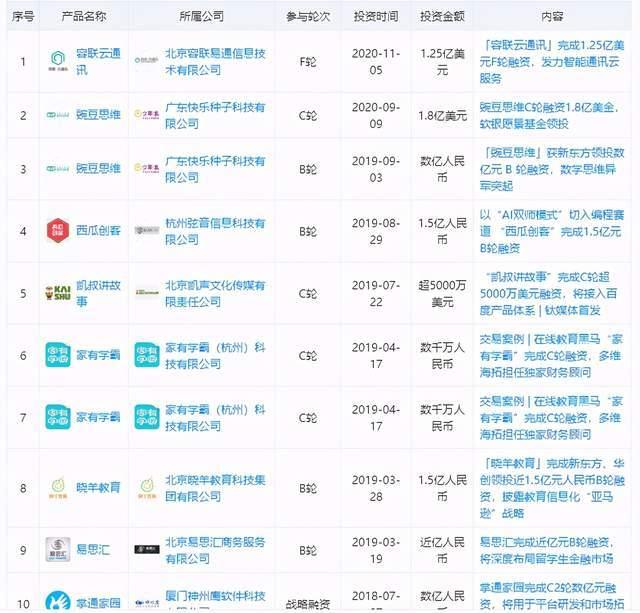Viewport: 640px width, 613px height.
Task: Open 容联云通讯 1.25亿美元F轮融资 news link
Action: click(x=552, y=61)
